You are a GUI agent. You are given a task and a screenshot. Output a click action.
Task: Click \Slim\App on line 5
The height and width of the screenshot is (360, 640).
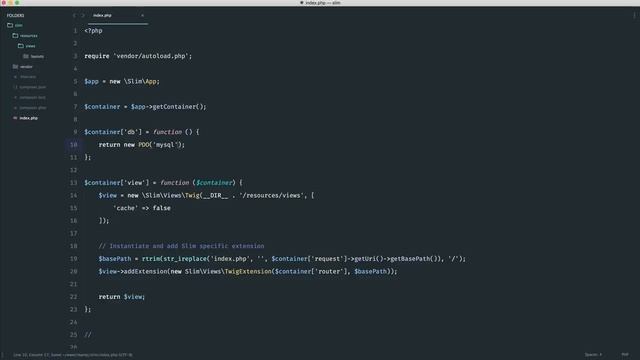pyautogui.click(x=141, y=81)
